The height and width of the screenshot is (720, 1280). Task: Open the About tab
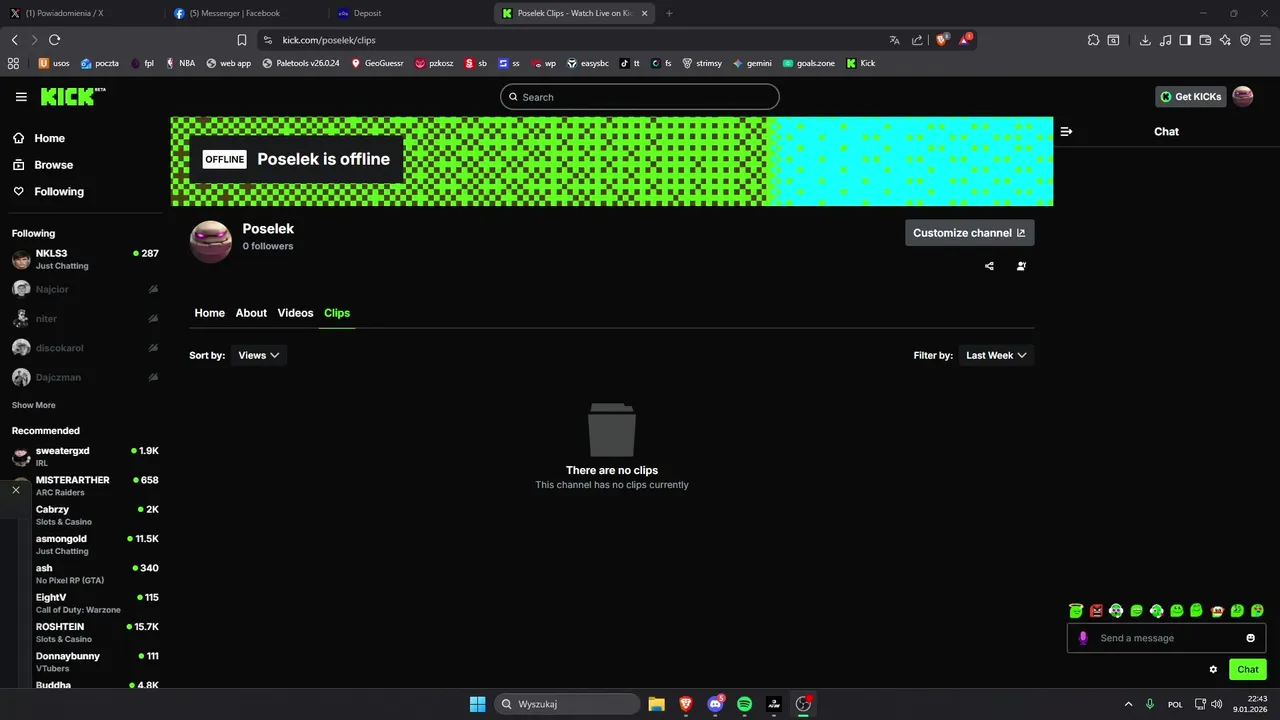click(x=251, y=313)
